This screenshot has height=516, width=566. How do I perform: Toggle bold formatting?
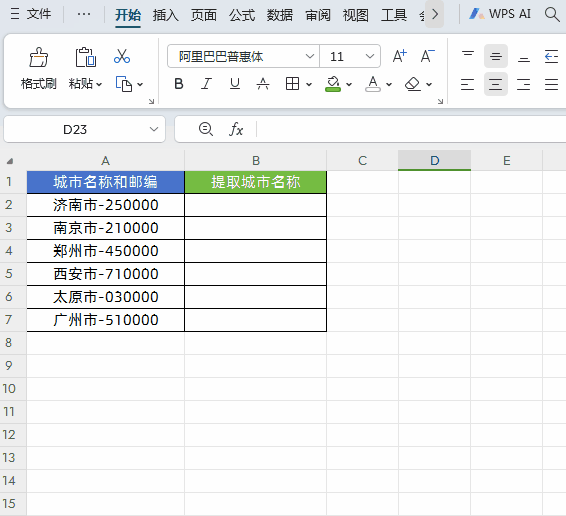[x=179, y=84]
